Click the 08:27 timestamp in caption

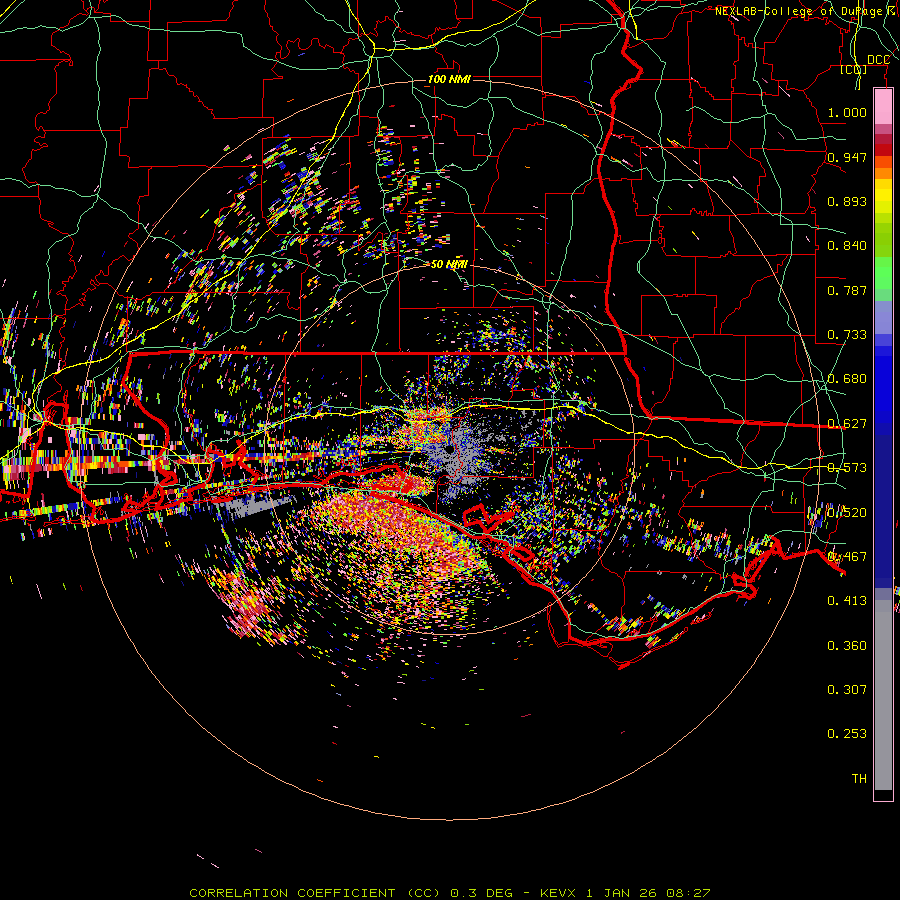click(688, 893)
